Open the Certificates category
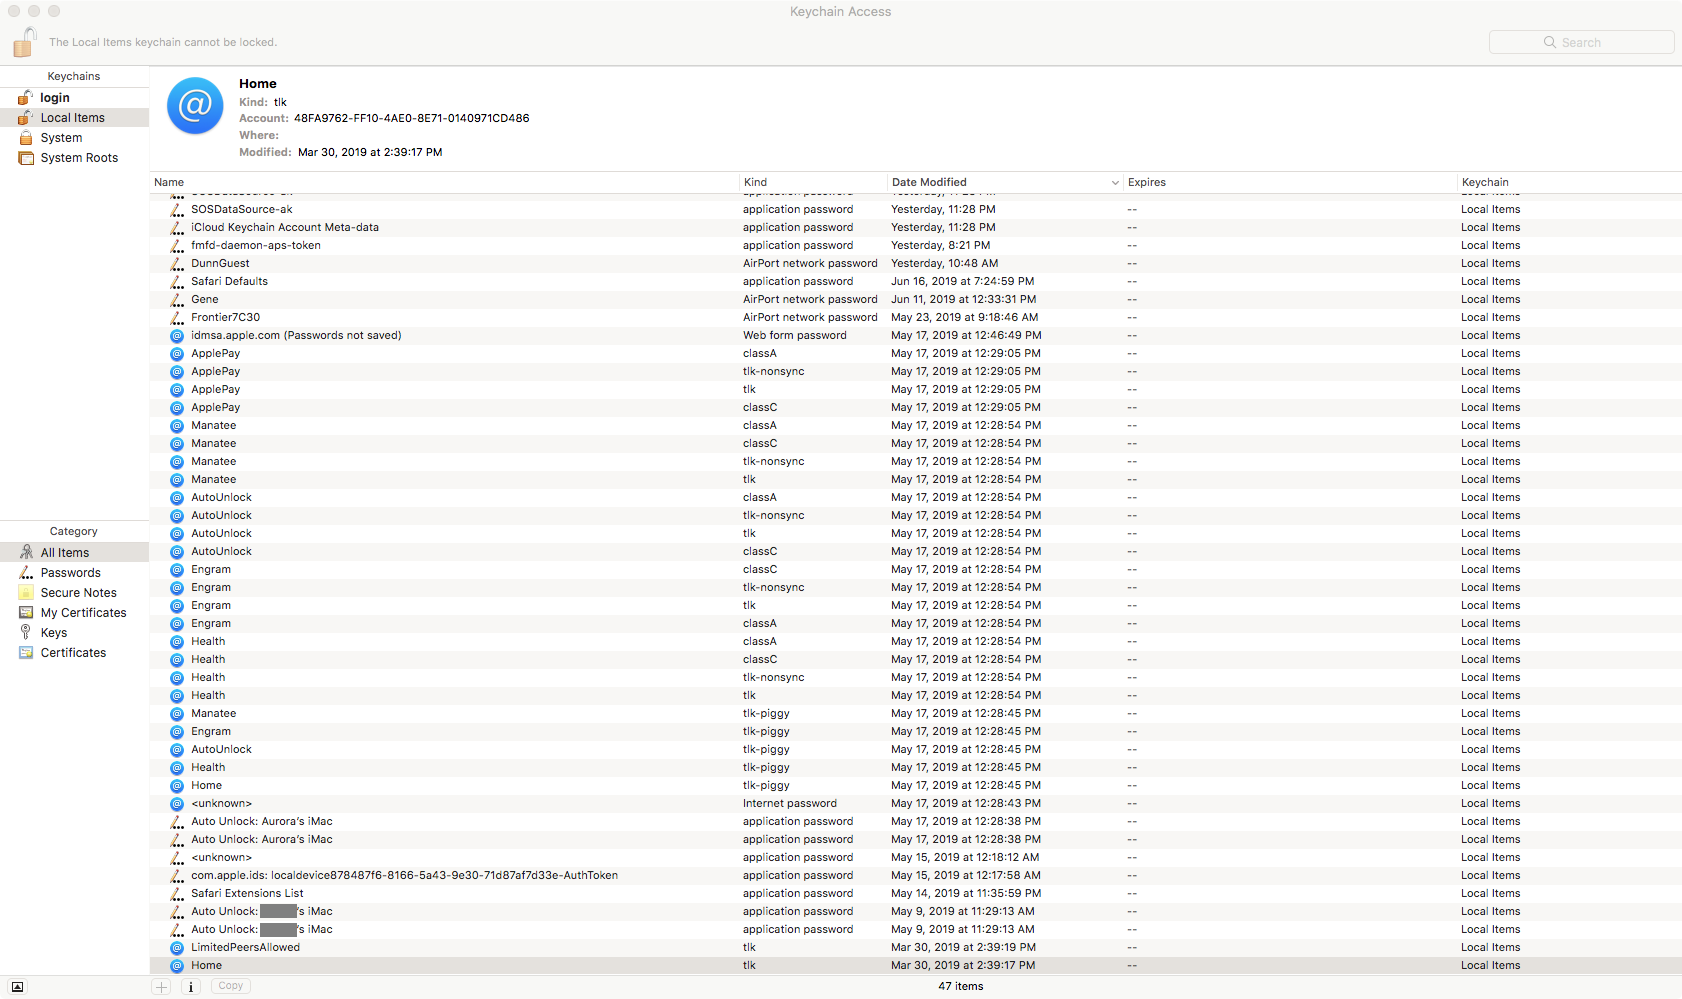1682x999 pixels. point(71,652)
